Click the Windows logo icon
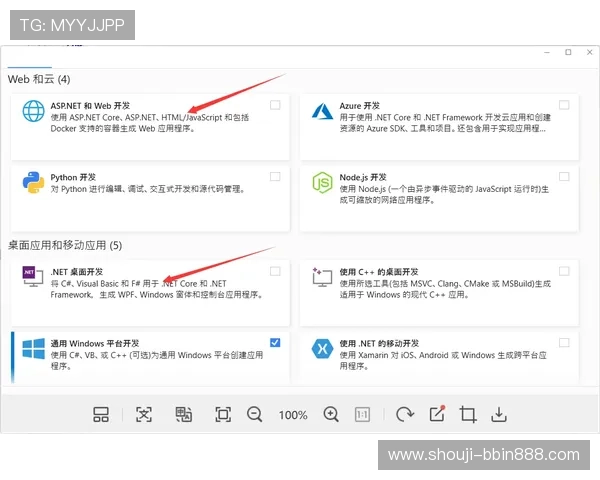The width and height of the screenshot is (600, 480). 33,348
